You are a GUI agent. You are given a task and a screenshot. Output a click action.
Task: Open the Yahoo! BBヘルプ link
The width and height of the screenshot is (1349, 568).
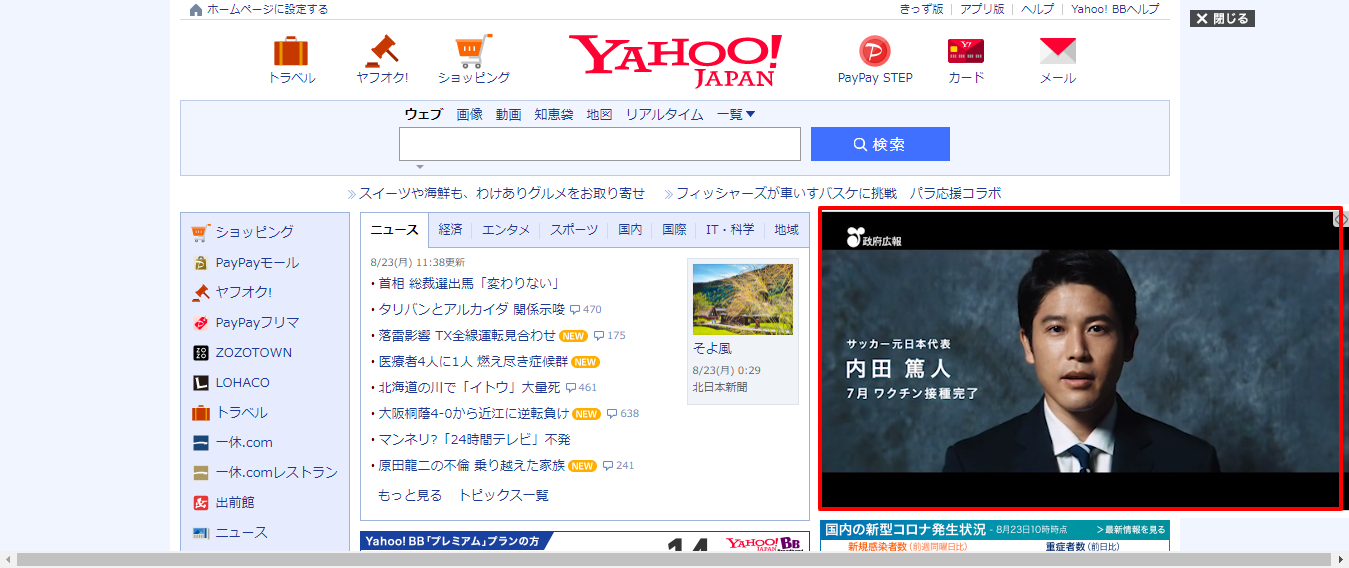(1115, 9)
